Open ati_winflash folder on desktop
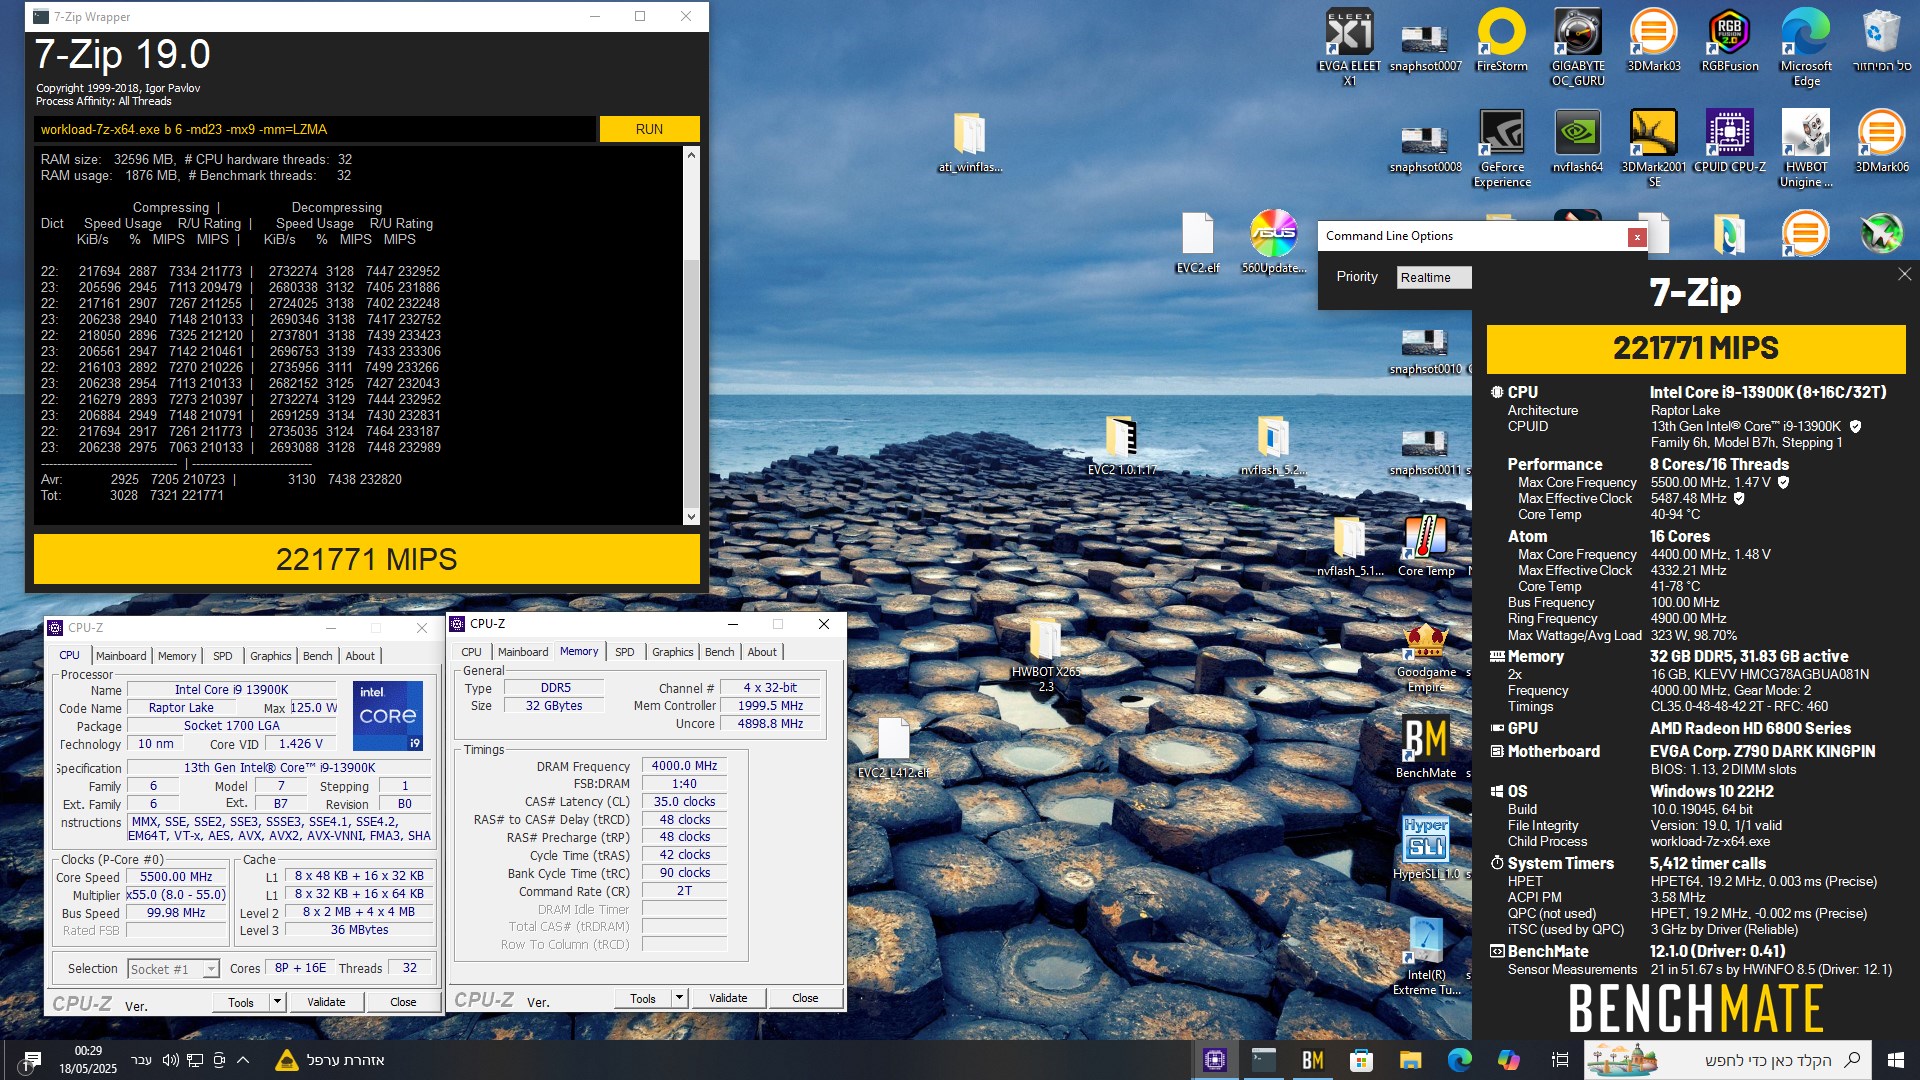Image resolution: width=1920 pixels, height=1080 pixels. click(x=970, y=141)
